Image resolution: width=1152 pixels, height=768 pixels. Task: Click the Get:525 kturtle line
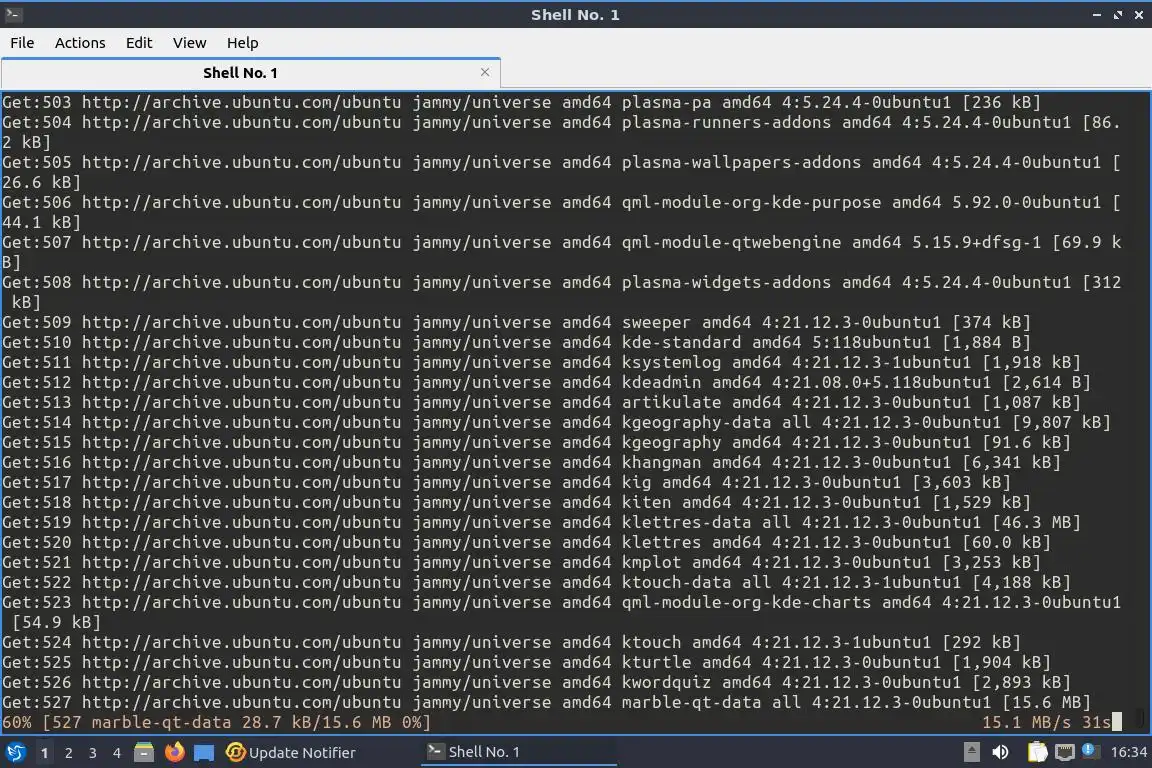point(527,661)
